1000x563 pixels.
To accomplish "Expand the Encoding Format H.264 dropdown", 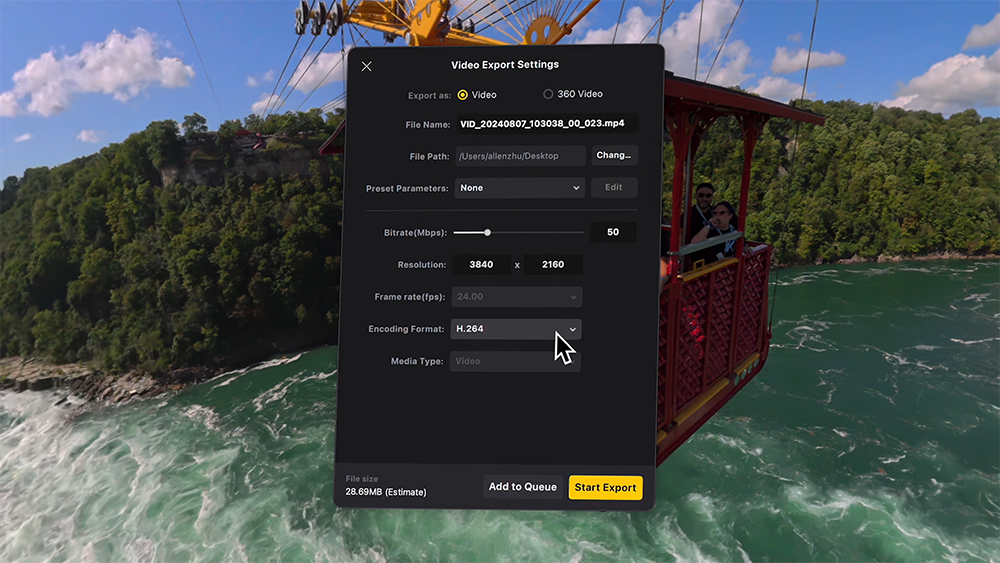I will pos(517,329).
